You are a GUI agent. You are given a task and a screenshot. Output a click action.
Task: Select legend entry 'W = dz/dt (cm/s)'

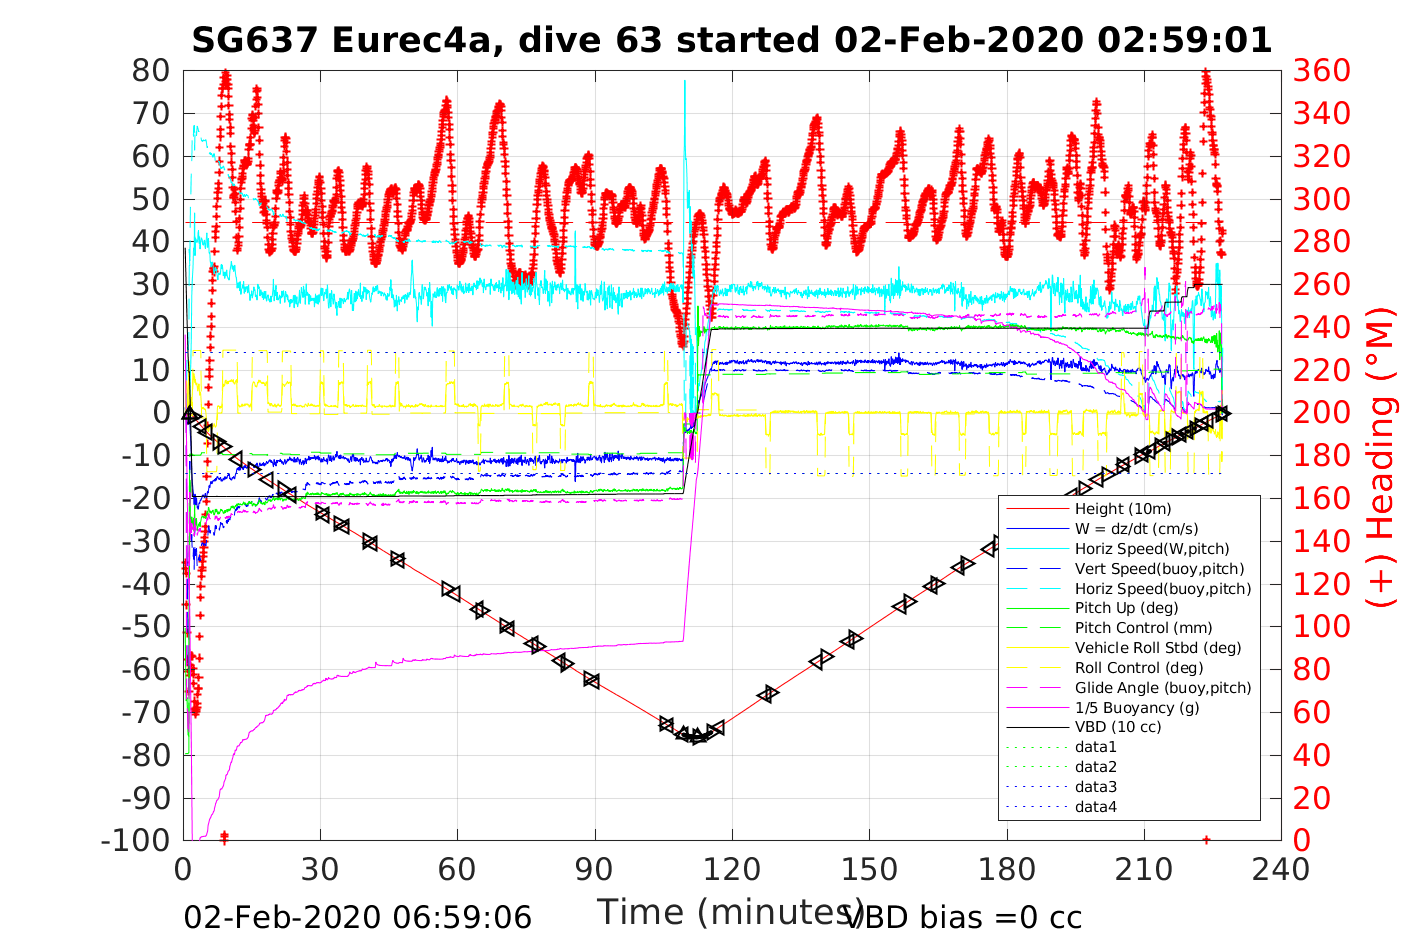pos(1136,529)
